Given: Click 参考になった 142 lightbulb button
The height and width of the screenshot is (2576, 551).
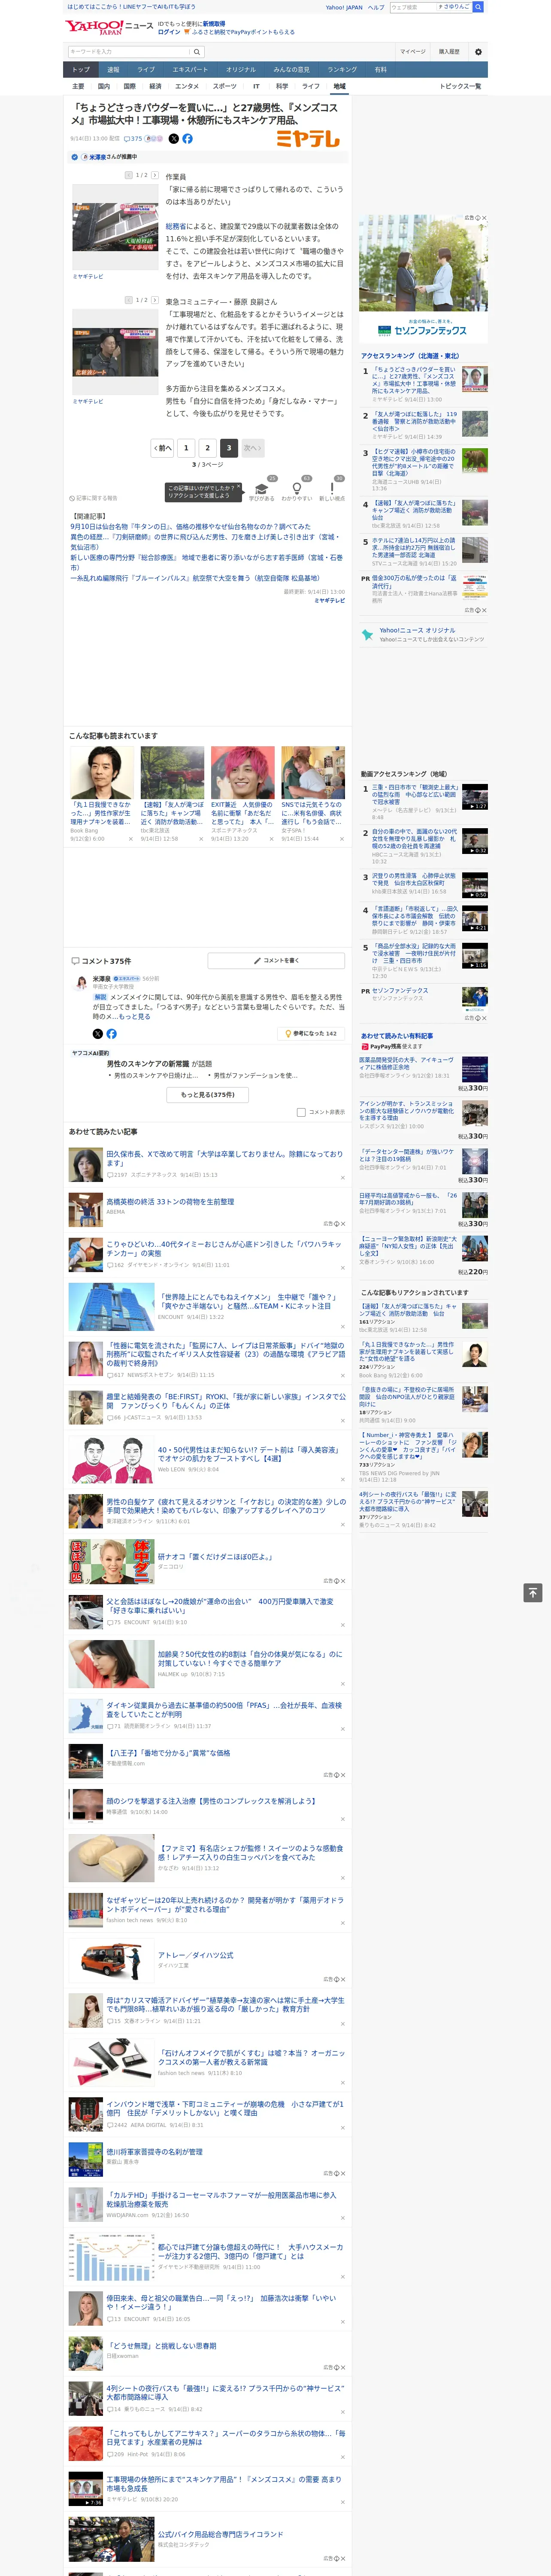Looking at the screenshot, I should [311, 1033].
